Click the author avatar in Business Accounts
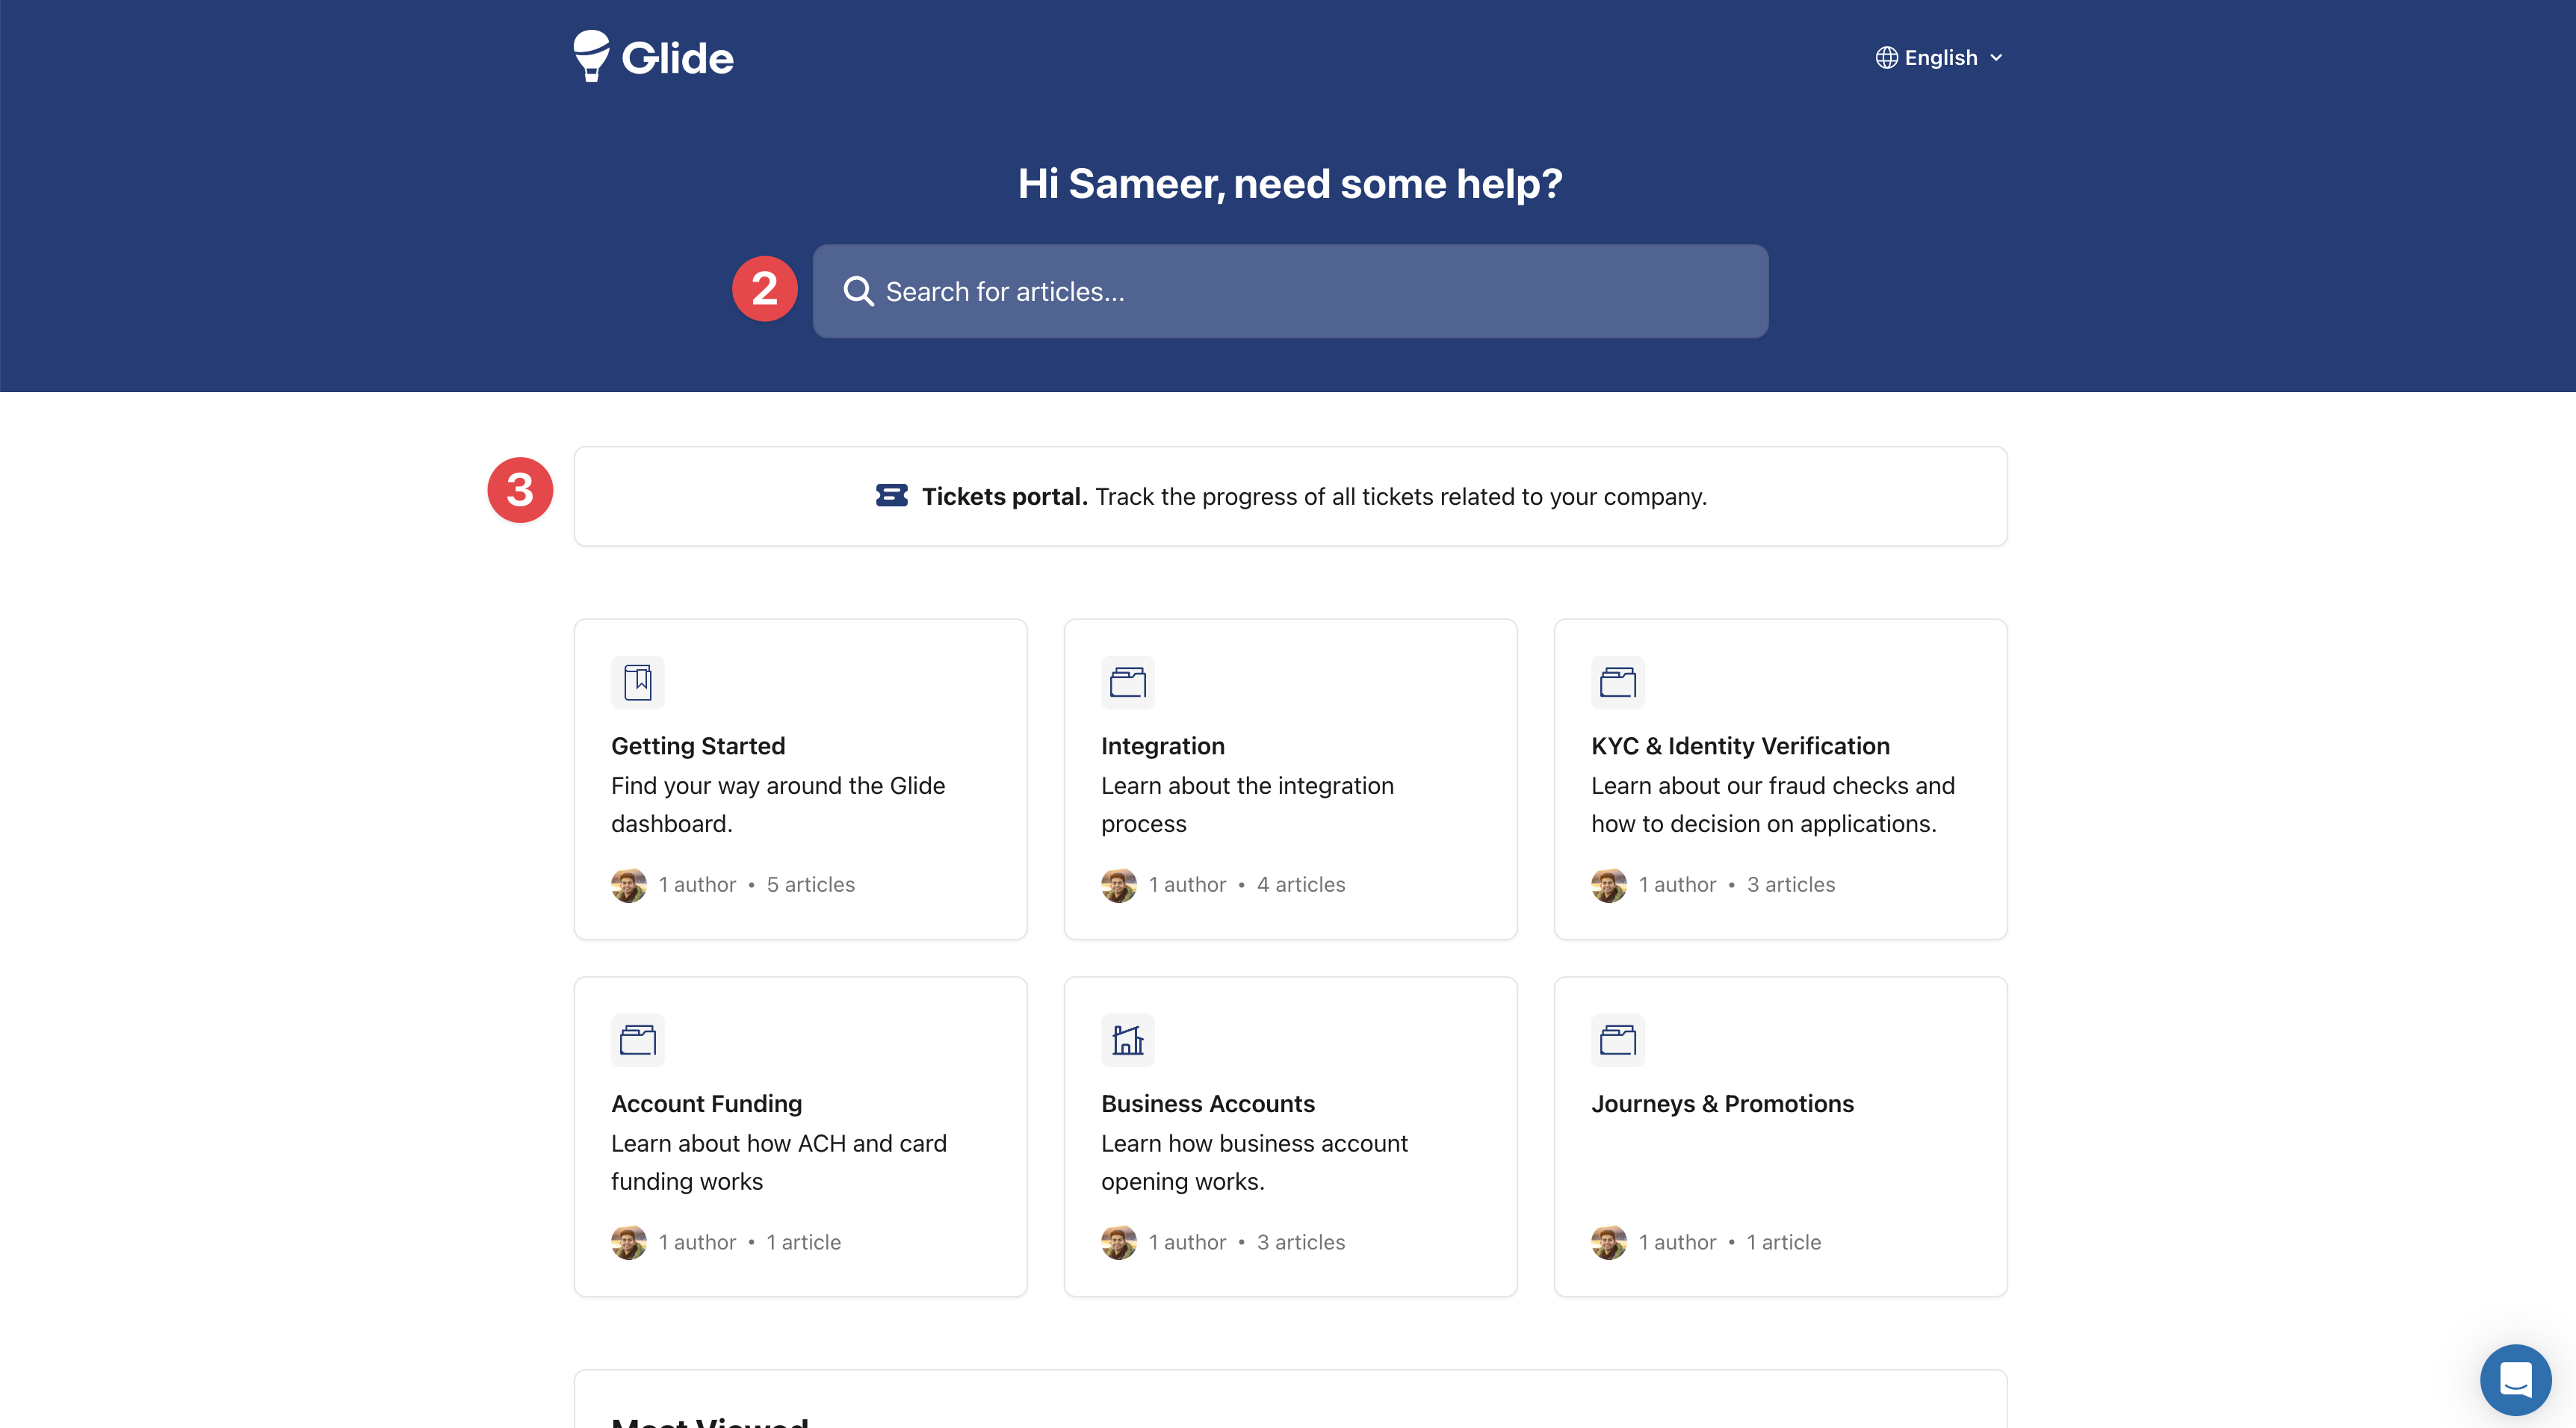2576x1428 pixels. 1118,1242
